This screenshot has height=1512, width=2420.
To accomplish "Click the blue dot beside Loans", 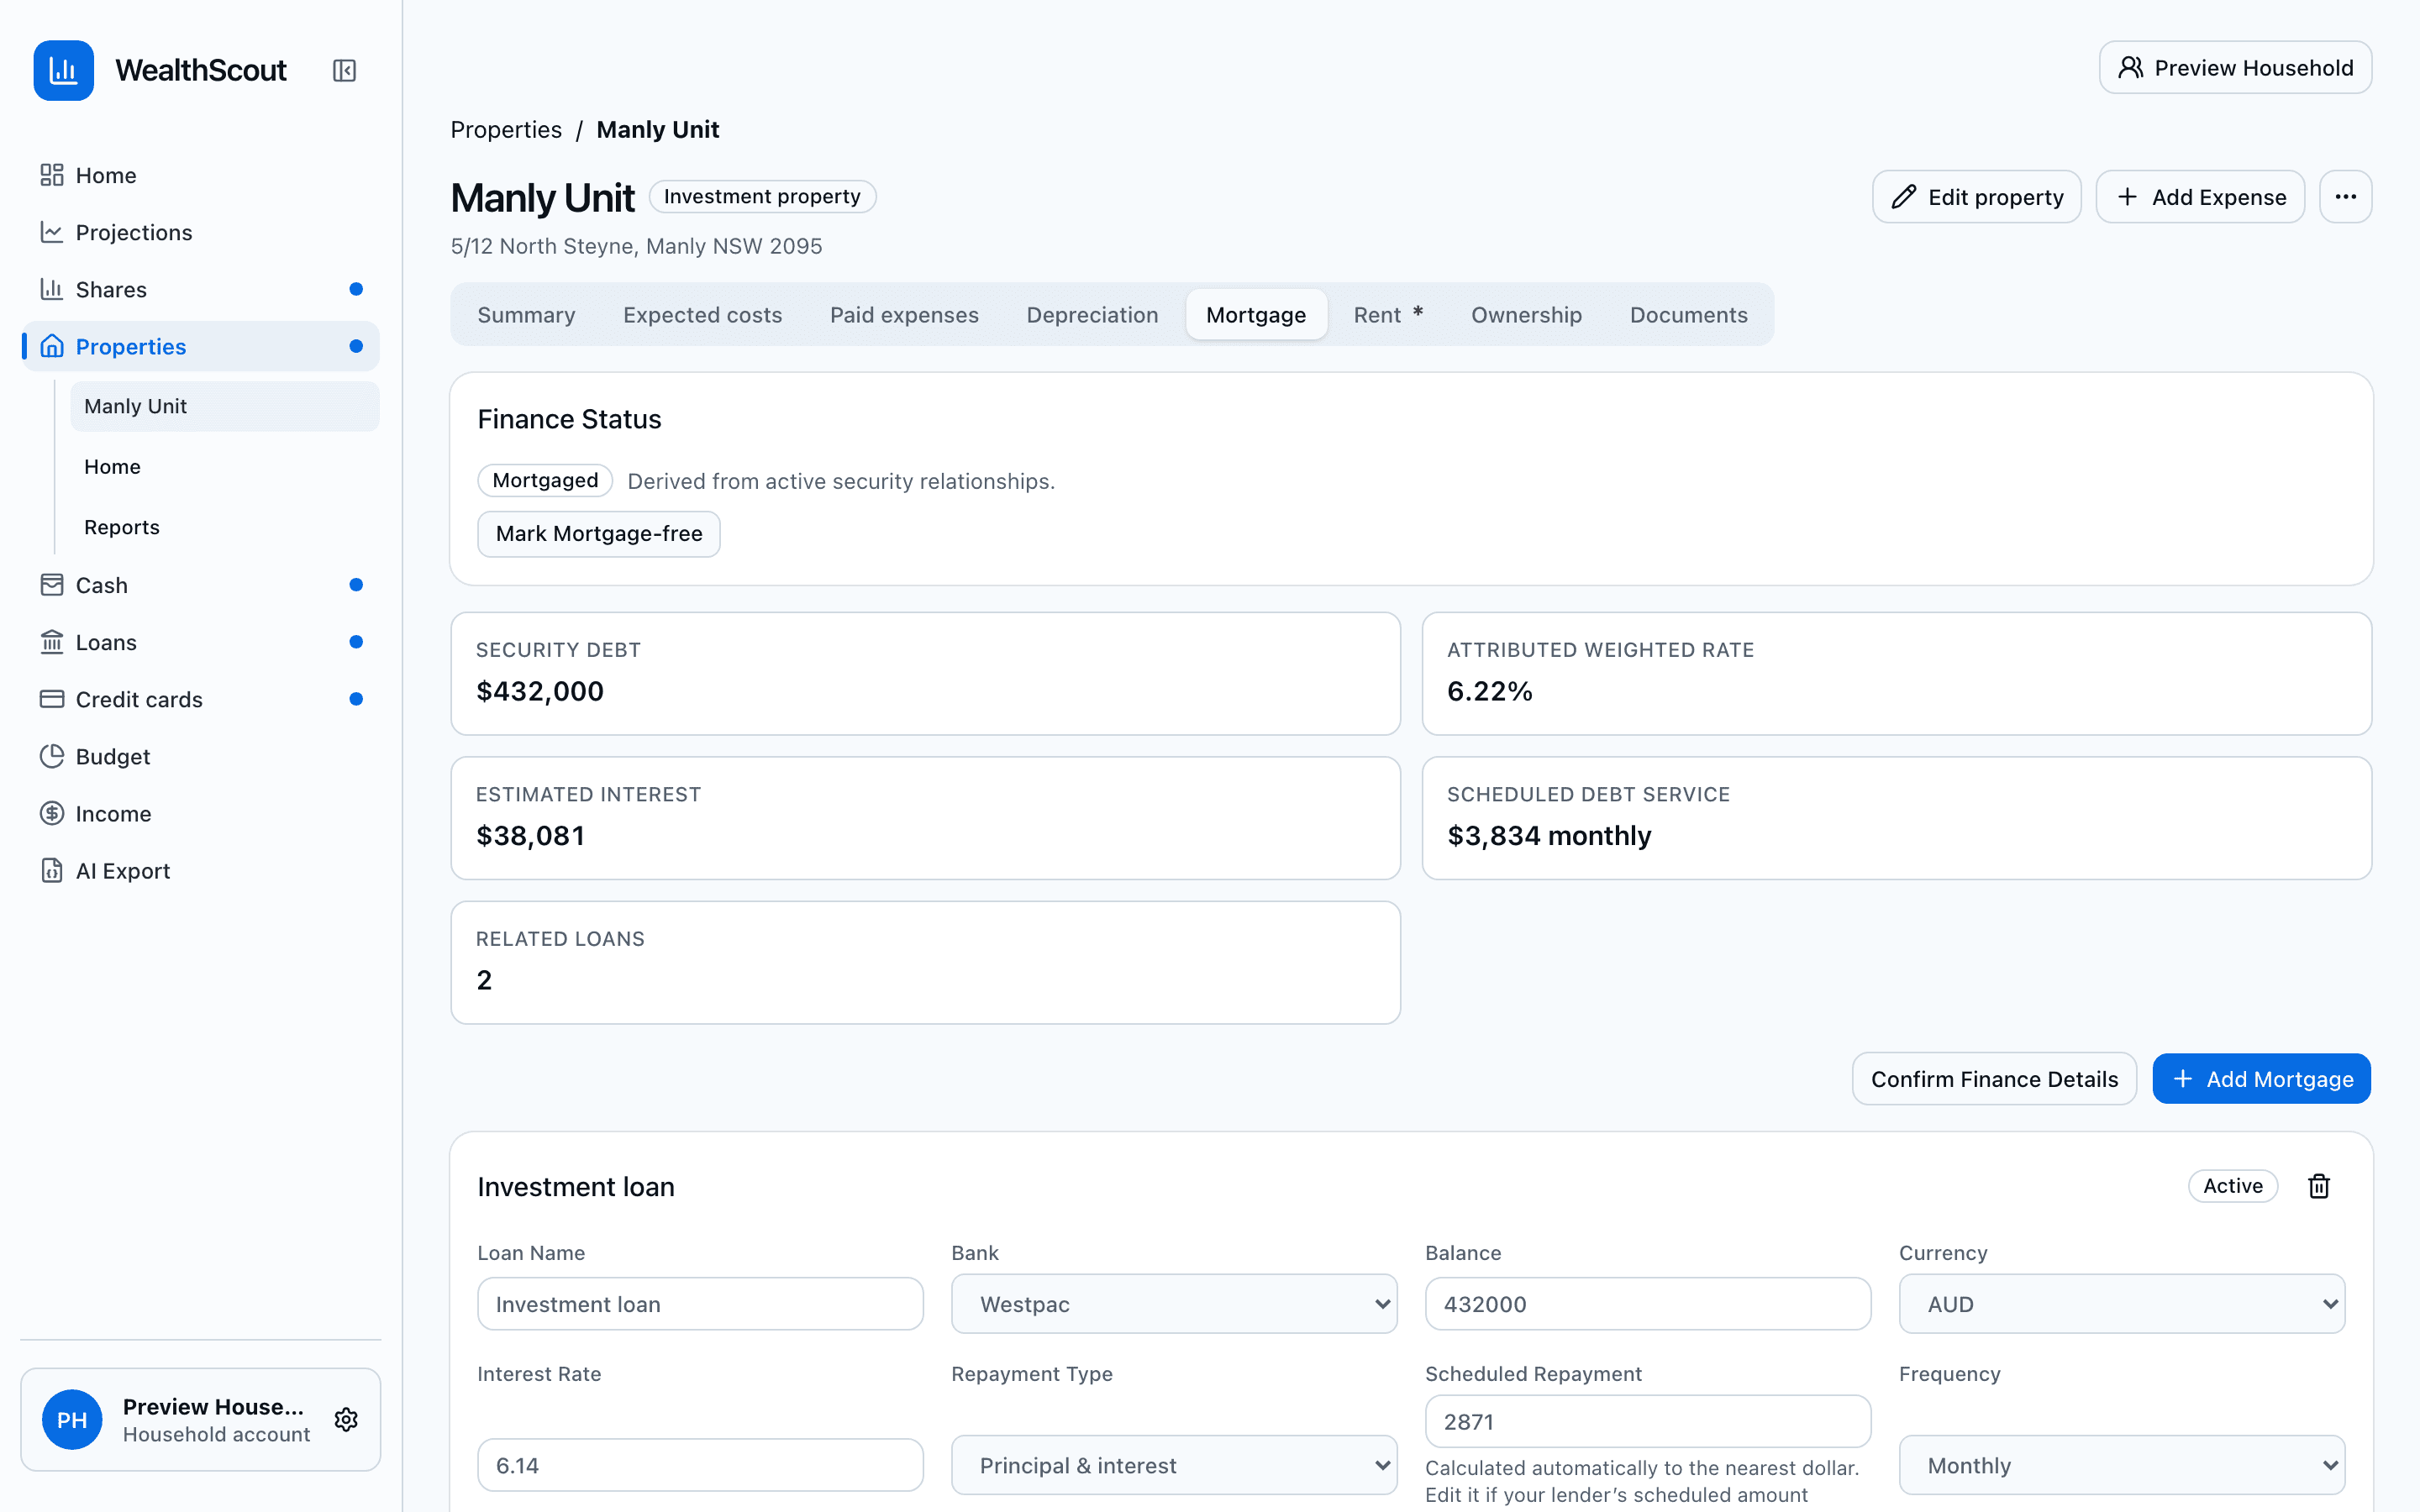I will click(356, 642).
